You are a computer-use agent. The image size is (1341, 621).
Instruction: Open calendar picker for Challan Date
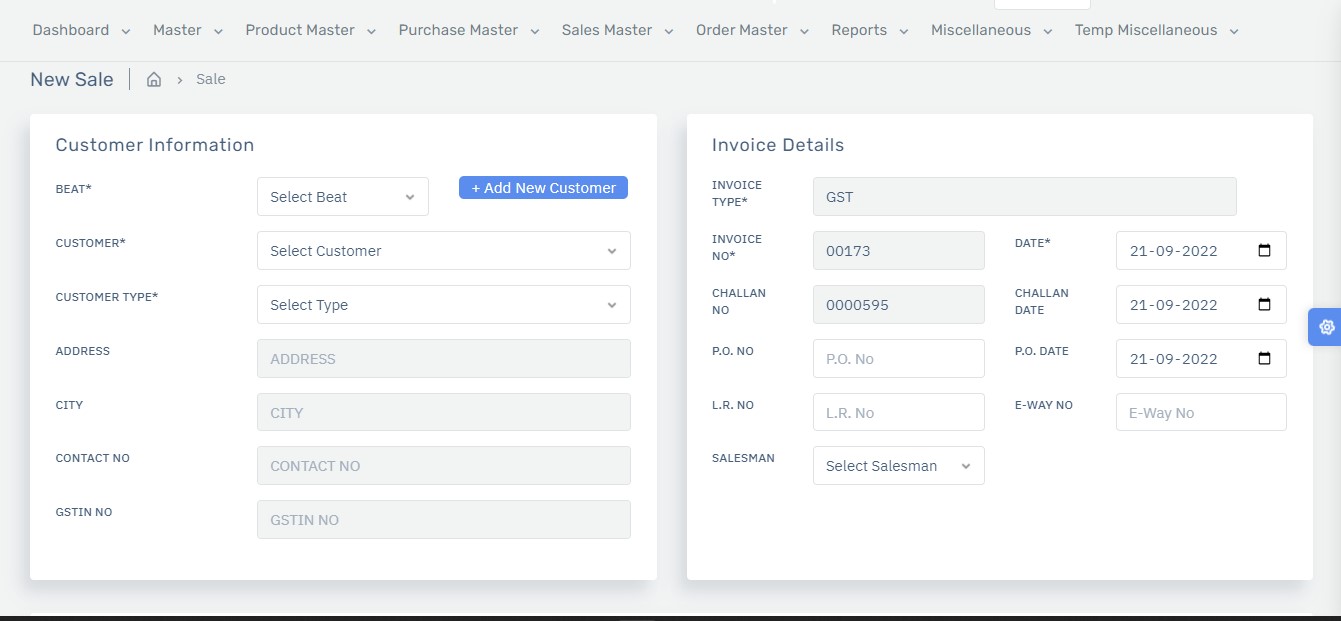tap(1264, 305)
